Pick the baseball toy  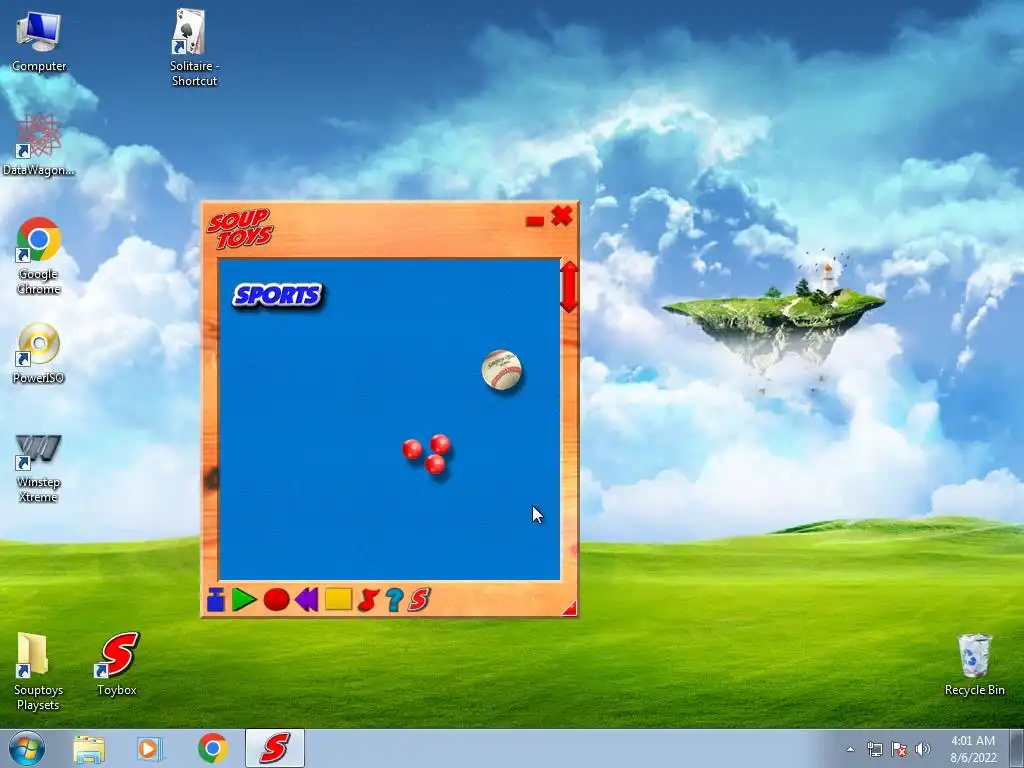pyautogui.click(x=502, y=370)
